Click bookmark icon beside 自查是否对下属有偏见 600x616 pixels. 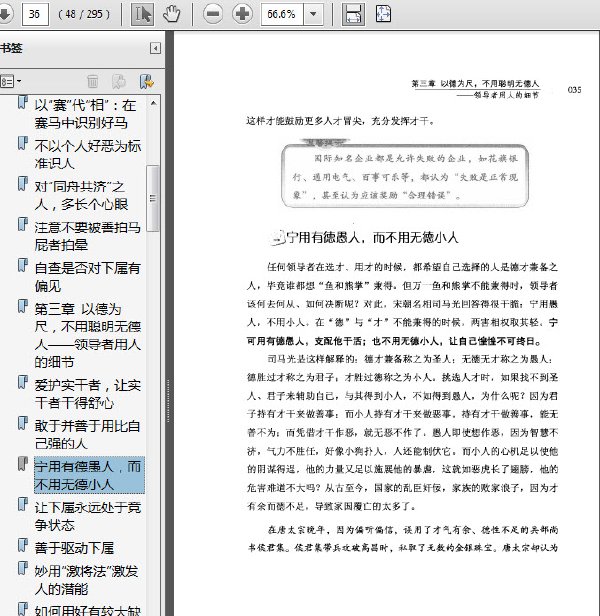(x=23, y=265)
